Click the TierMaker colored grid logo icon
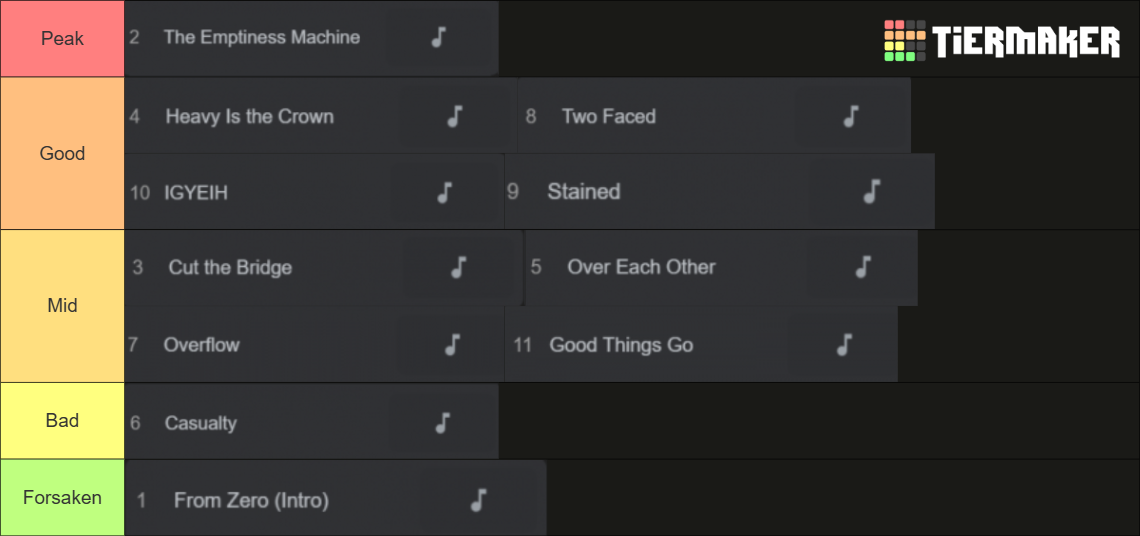Screen dimensions: 1140x536 tap(904, 41)
